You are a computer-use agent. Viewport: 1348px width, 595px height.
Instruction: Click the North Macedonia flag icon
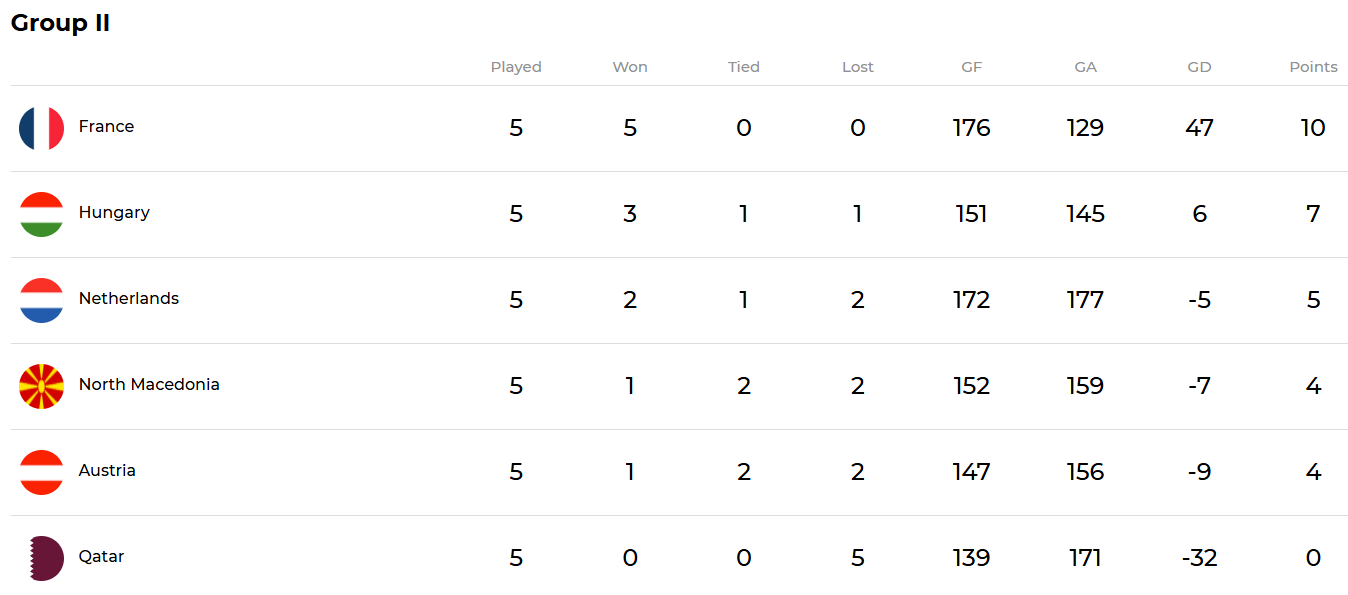(x=42, y=386)
